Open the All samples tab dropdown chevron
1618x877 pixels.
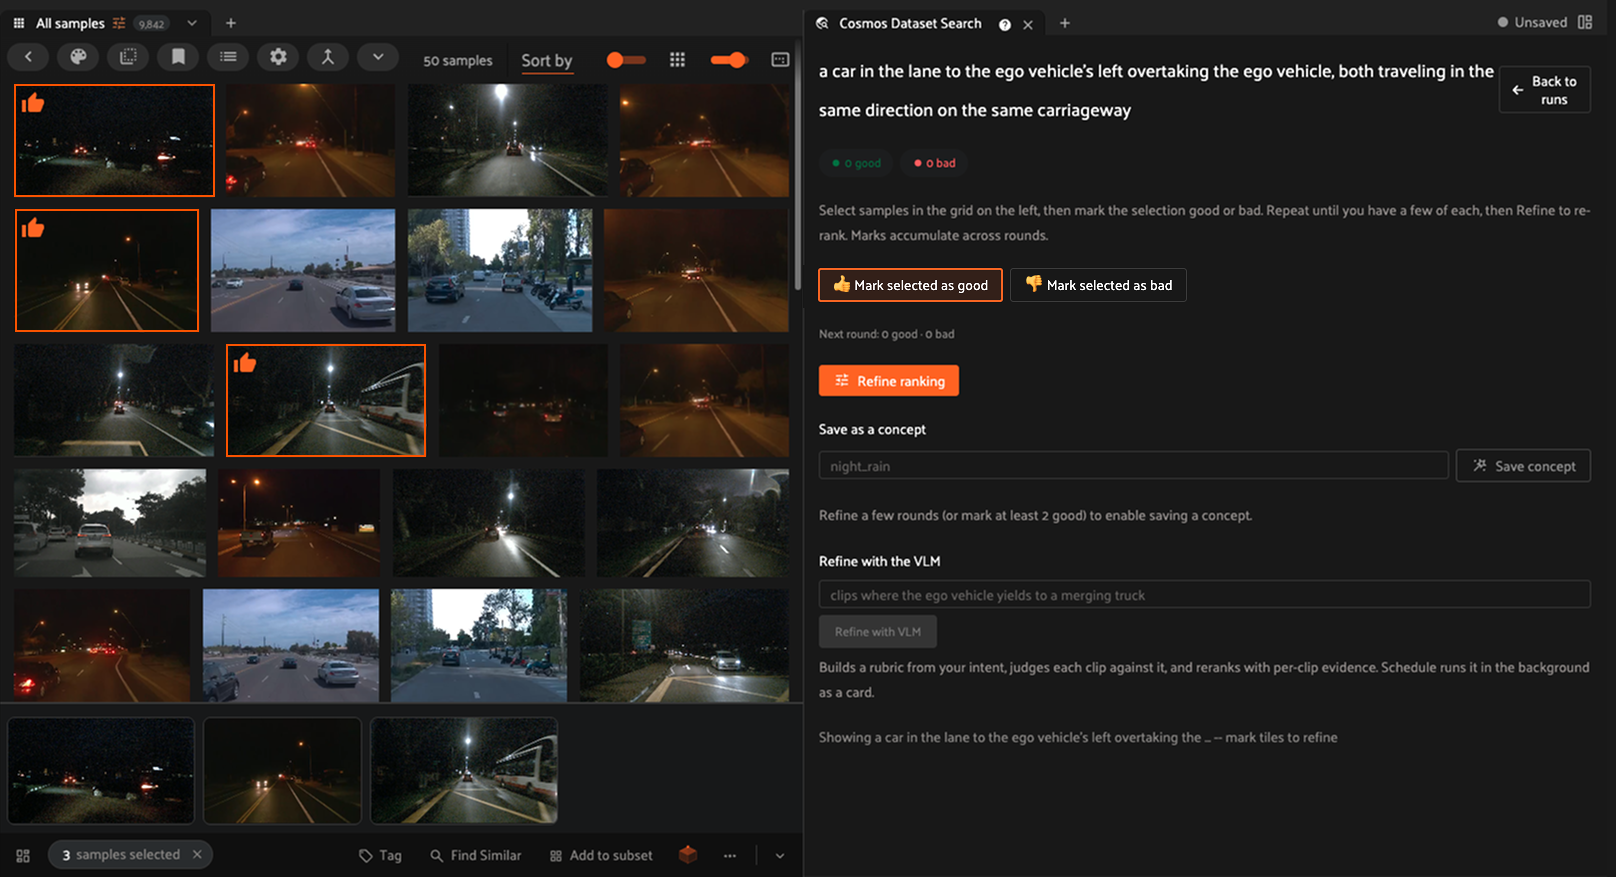tap(192, 23)
